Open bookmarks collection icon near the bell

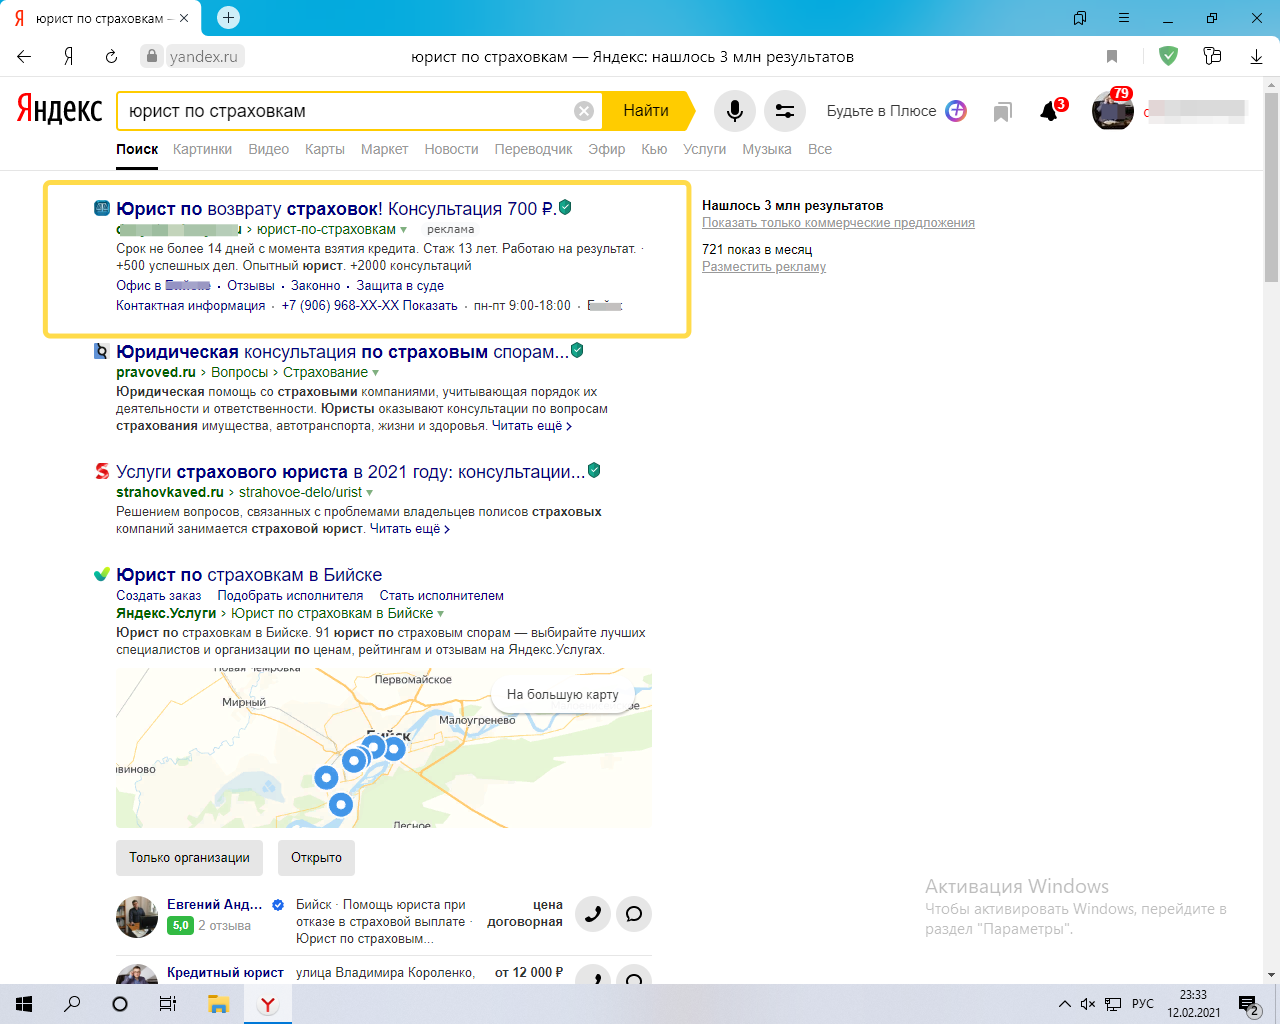tap(1002, 112)
